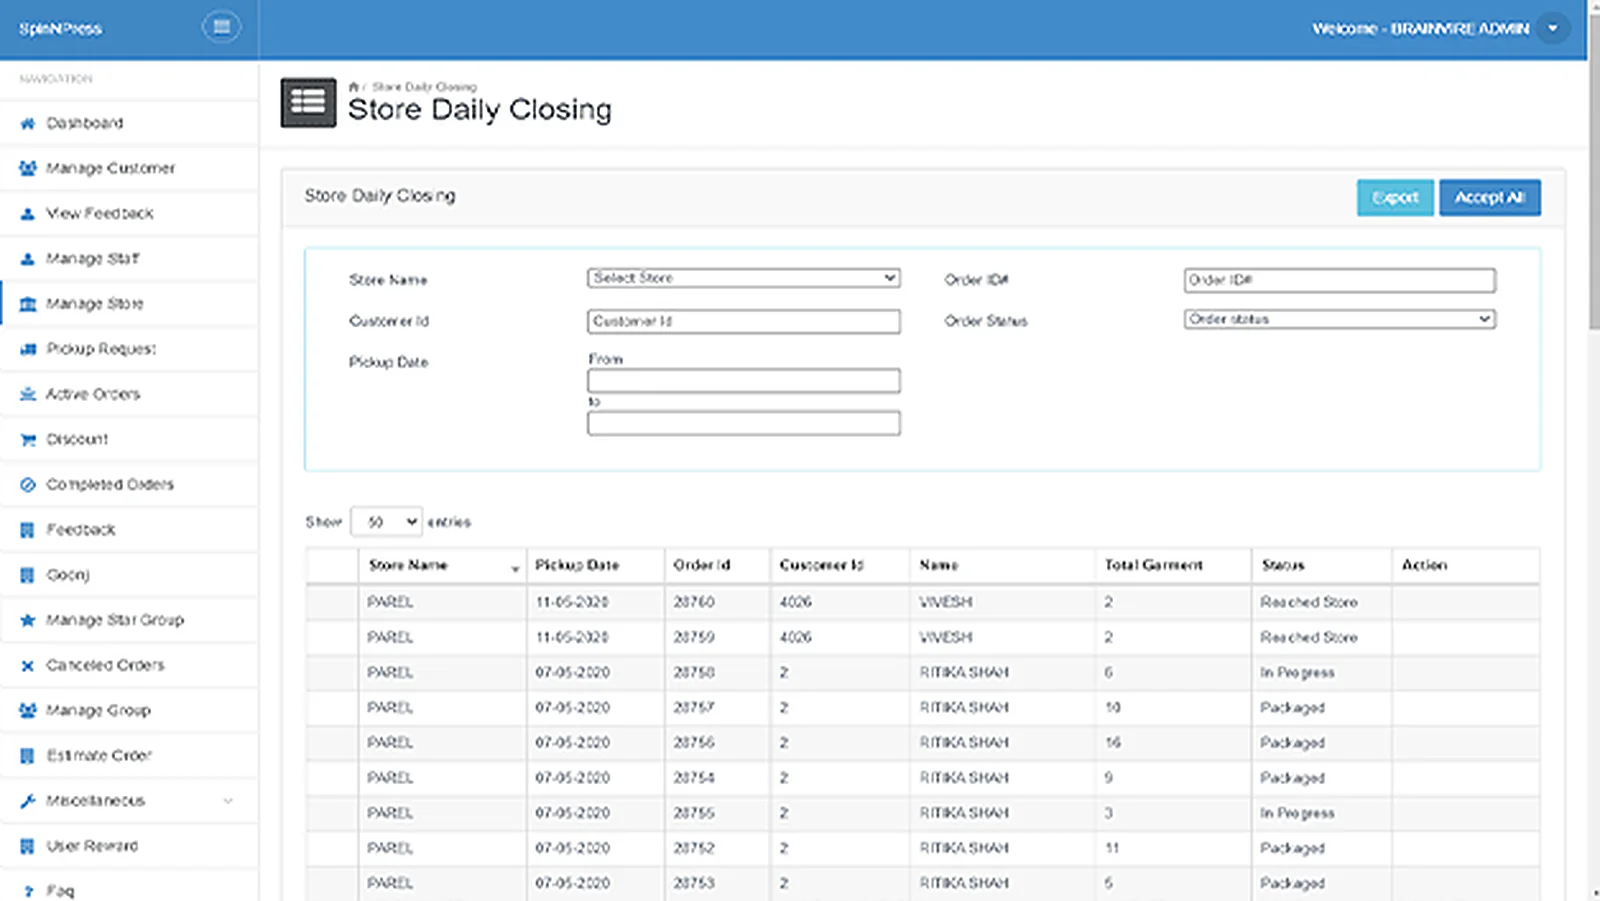Click the Export button
Viewport: 1600px width, 901px height.
click(x=1395, y=197)
